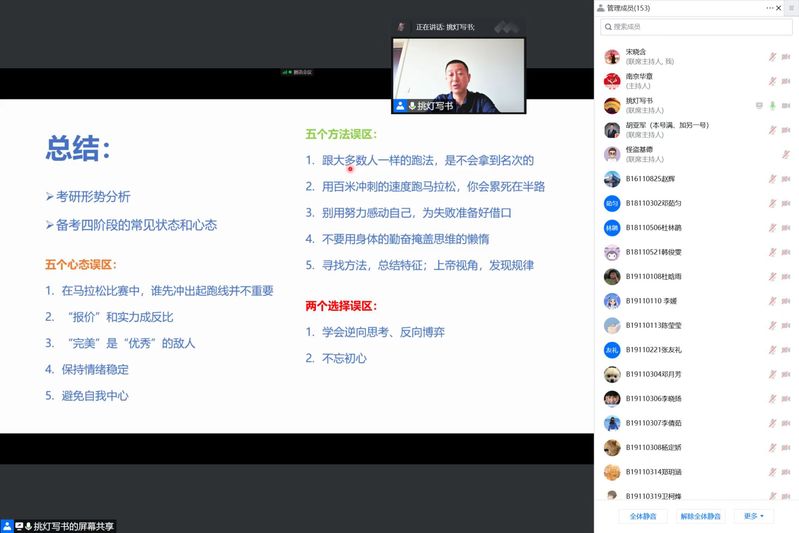The width and height of the screenshot is (799, 533).
Task: Unmute 宋晓含's microphone icon
Action: coord(772,56)
